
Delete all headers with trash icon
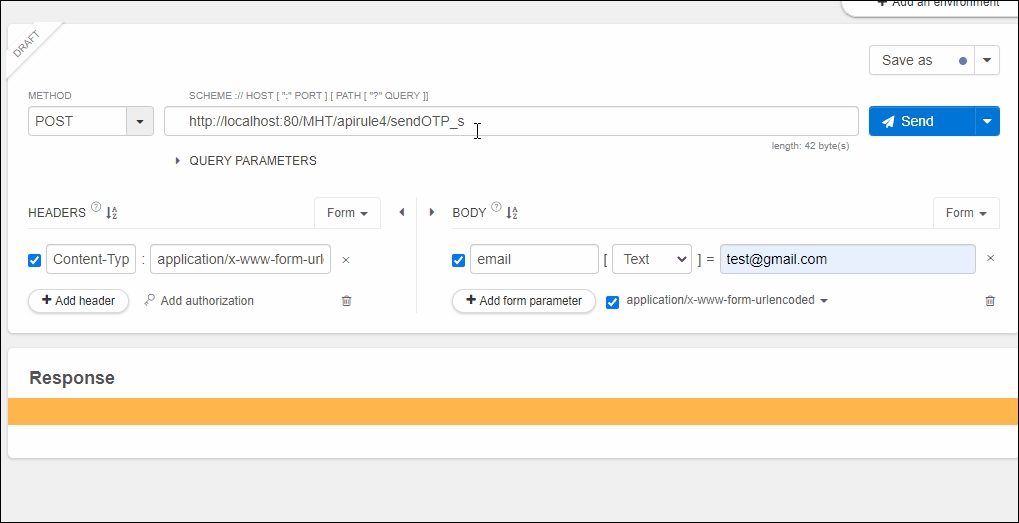click(x=347, y=301)
